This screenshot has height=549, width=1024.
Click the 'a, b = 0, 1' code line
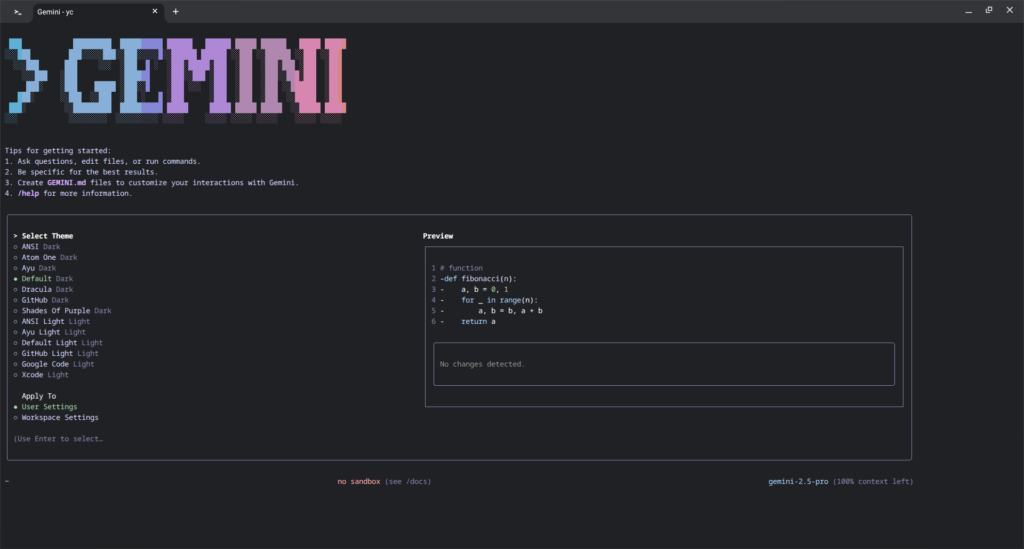(485, 289)
